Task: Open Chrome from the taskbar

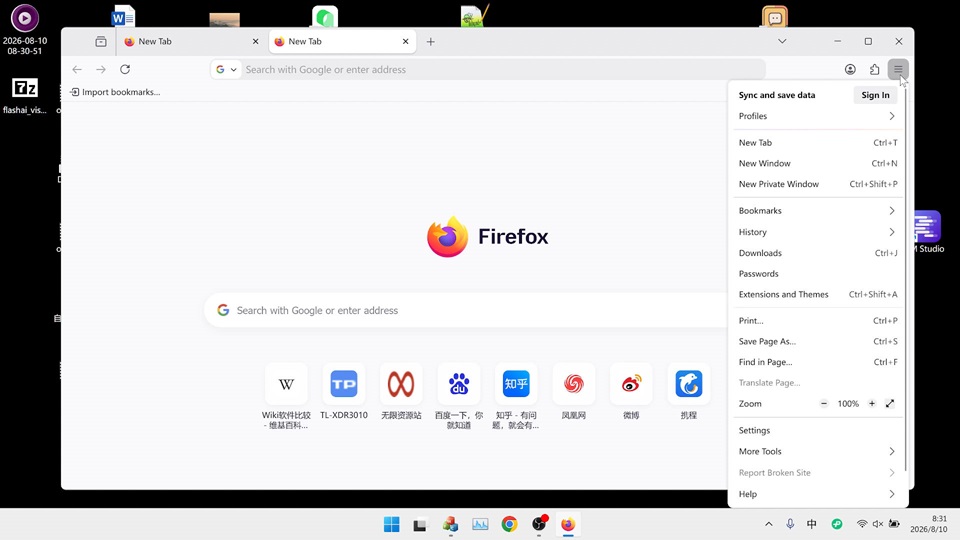Action: (509, 524)
